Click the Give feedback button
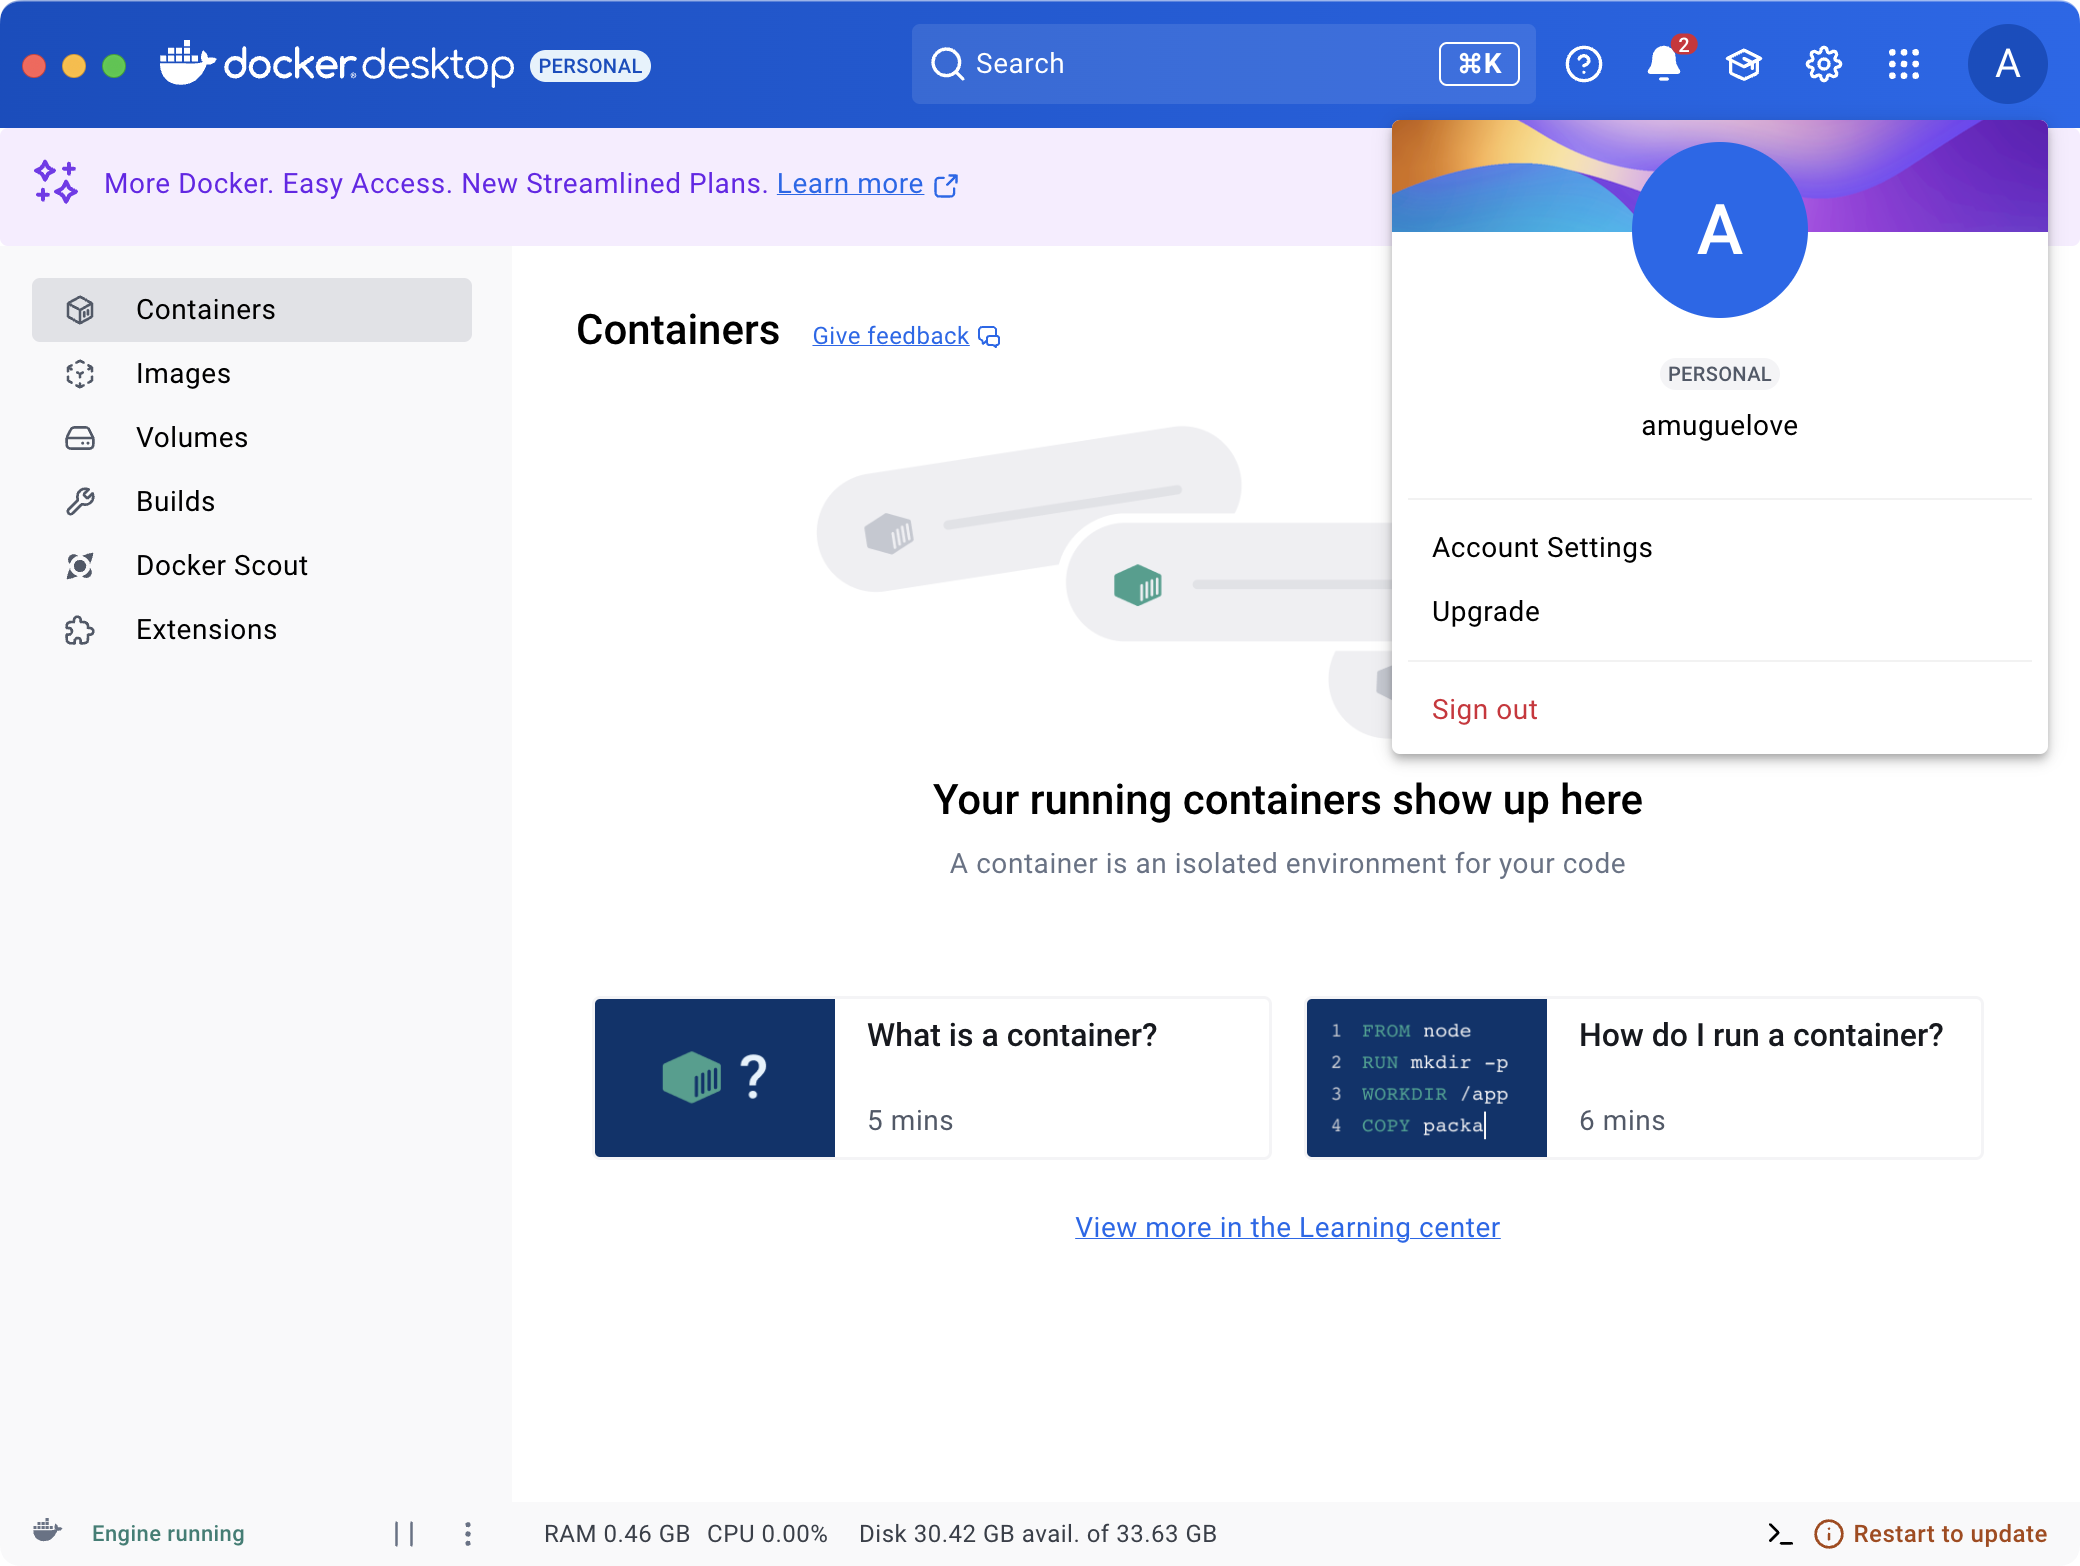 tap(906, 336)
